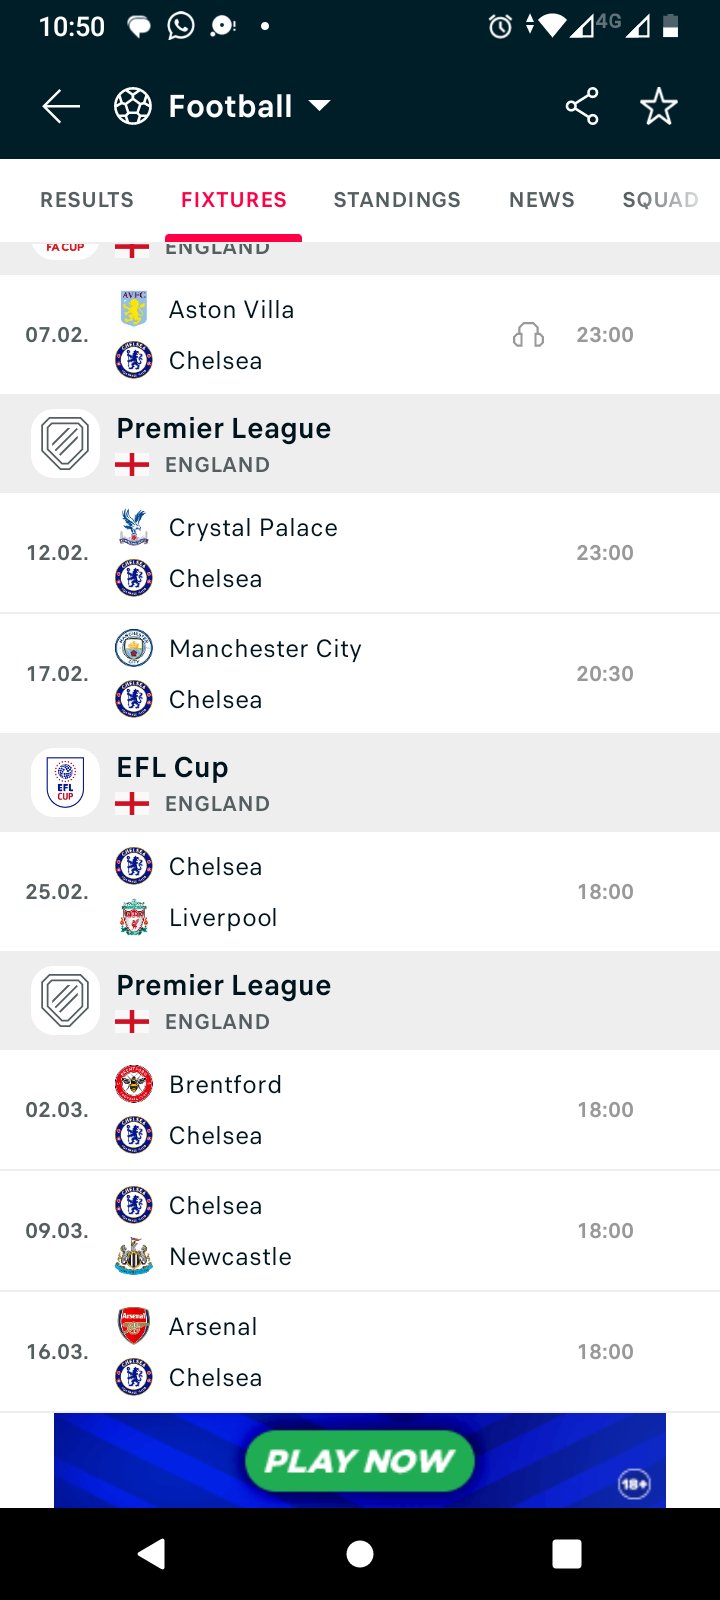Image resolution: width=720 pixels, height=1600 pixels.
Task: Switch to the Standings tab
Action: 397,200
